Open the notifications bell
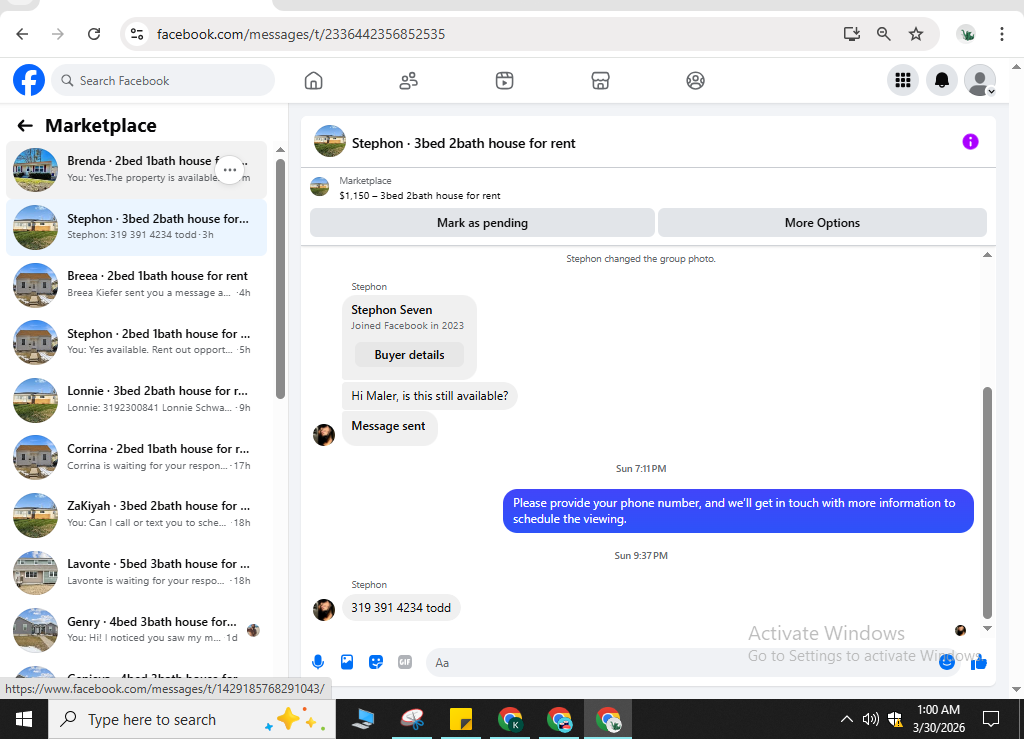This screenshot has height=739, width=1024. click(942, 80)
